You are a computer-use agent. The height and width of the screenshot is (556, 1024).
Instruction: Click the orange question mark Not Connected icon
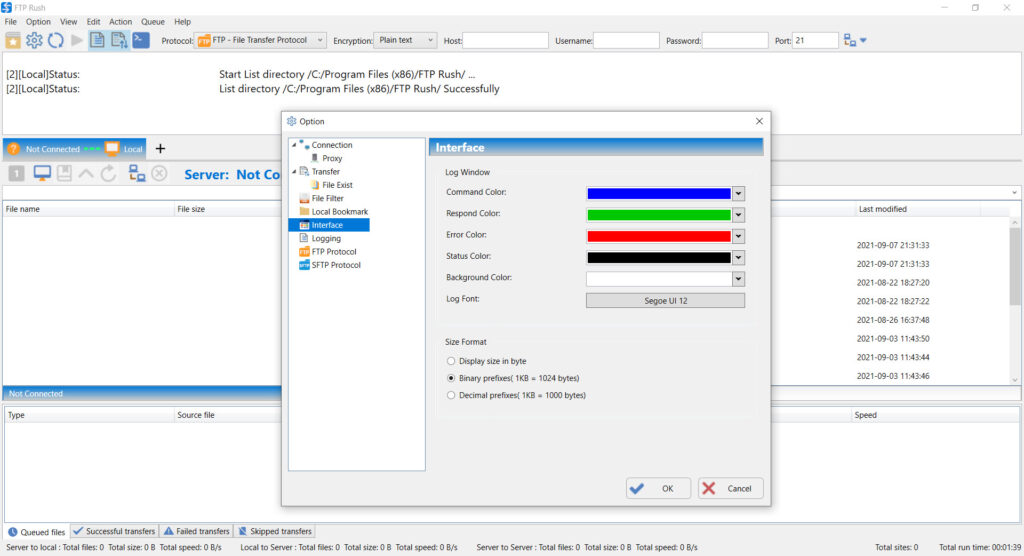tap(14, 149)
